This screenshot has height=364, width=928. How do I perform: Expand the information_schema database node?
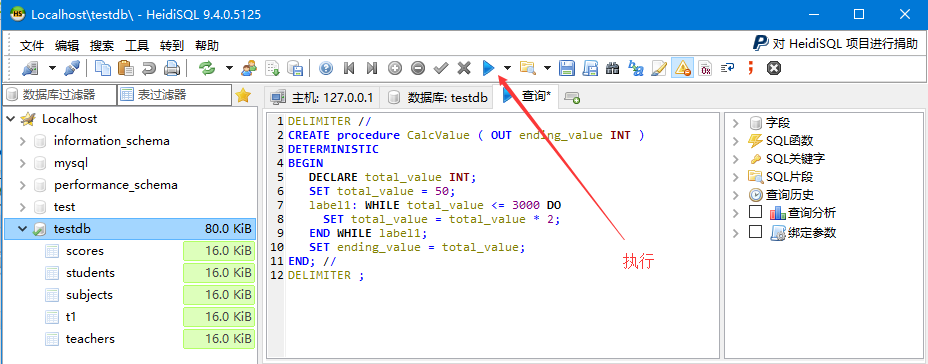point(22,141)
